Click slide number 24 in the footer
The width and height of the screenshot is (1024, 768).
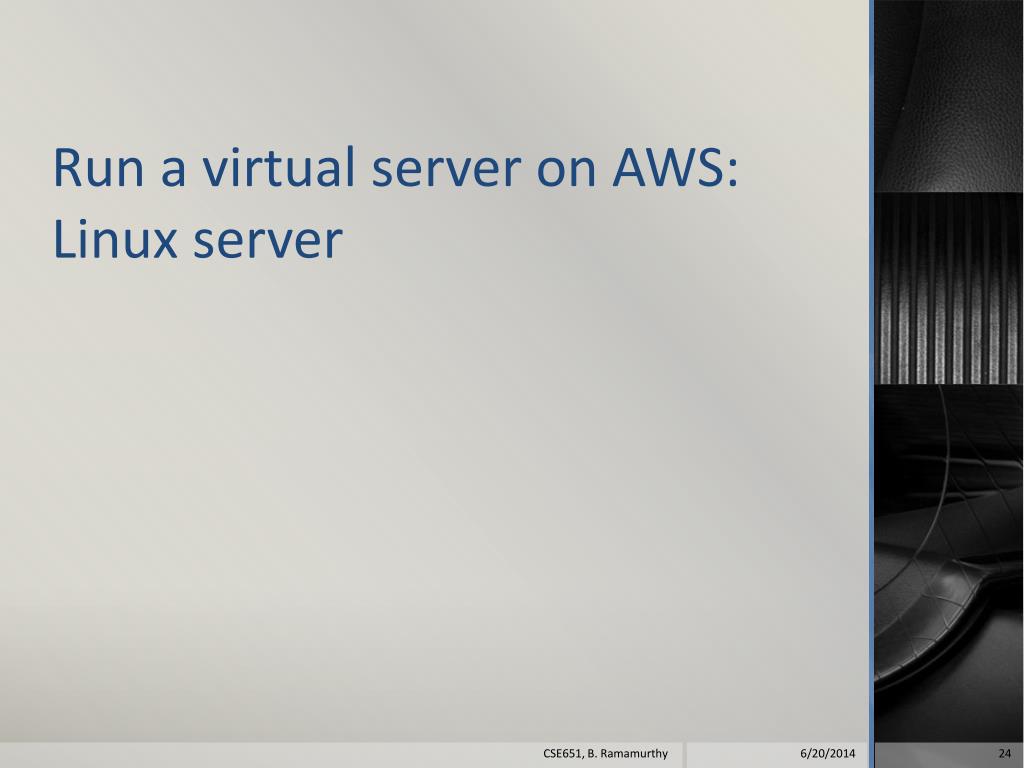(1004, 753)
